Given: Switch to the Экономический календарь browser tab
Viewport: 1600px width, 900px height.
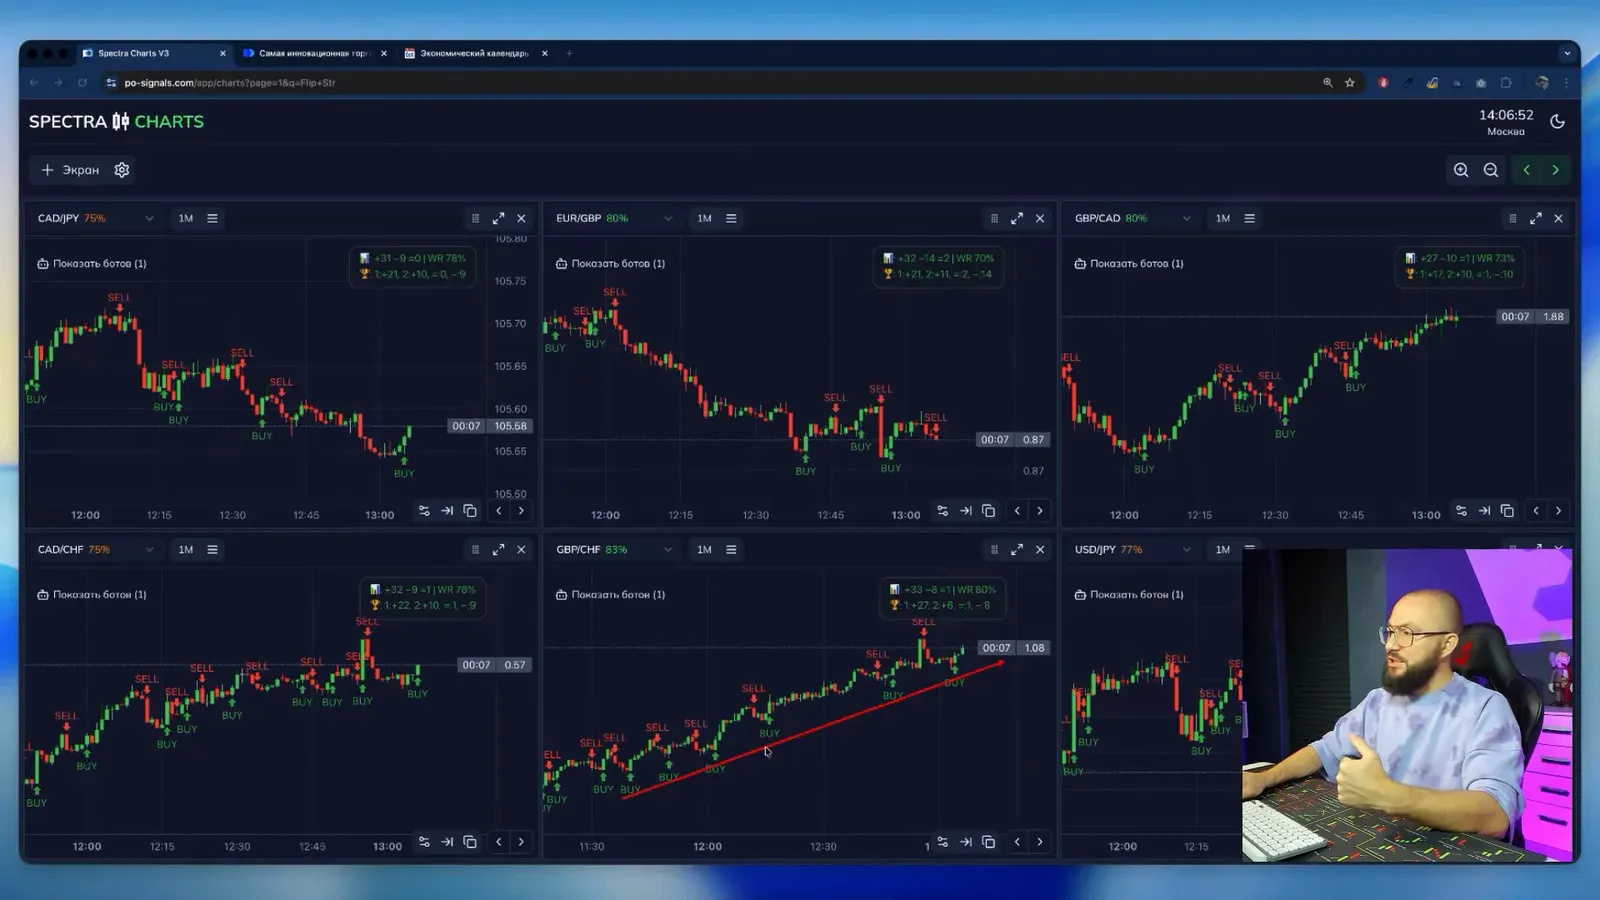Looking at the screenshot, I should [x=476, y=54].
